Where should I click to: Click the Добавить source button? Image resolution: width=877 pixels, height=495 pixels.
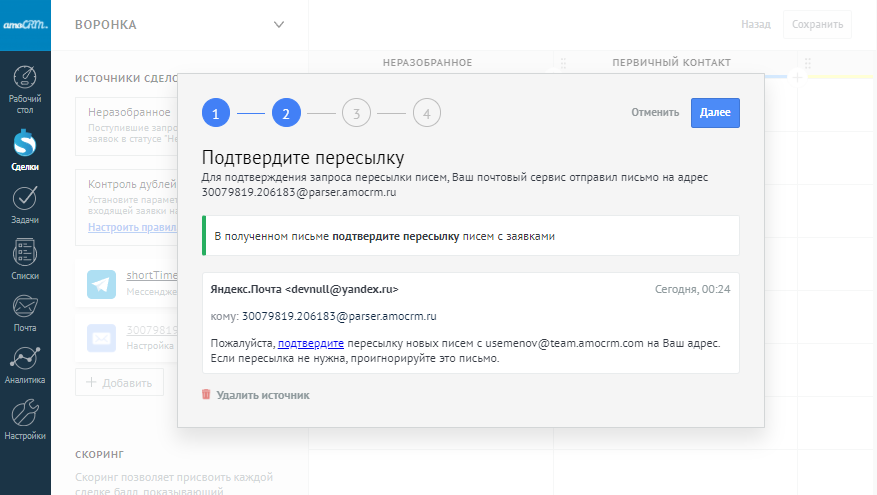click(119, 382)
